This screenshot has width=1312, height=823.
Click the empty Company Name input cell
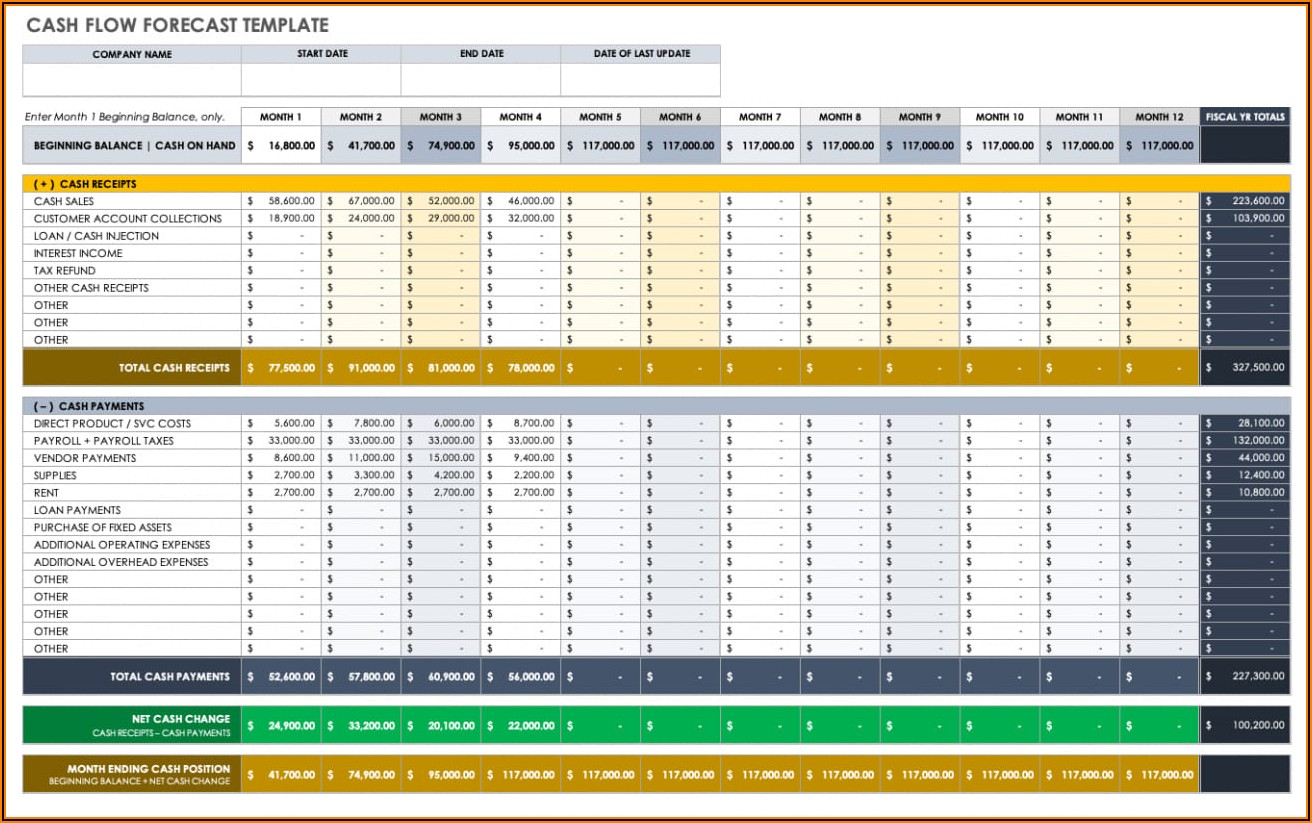[132, 80]
